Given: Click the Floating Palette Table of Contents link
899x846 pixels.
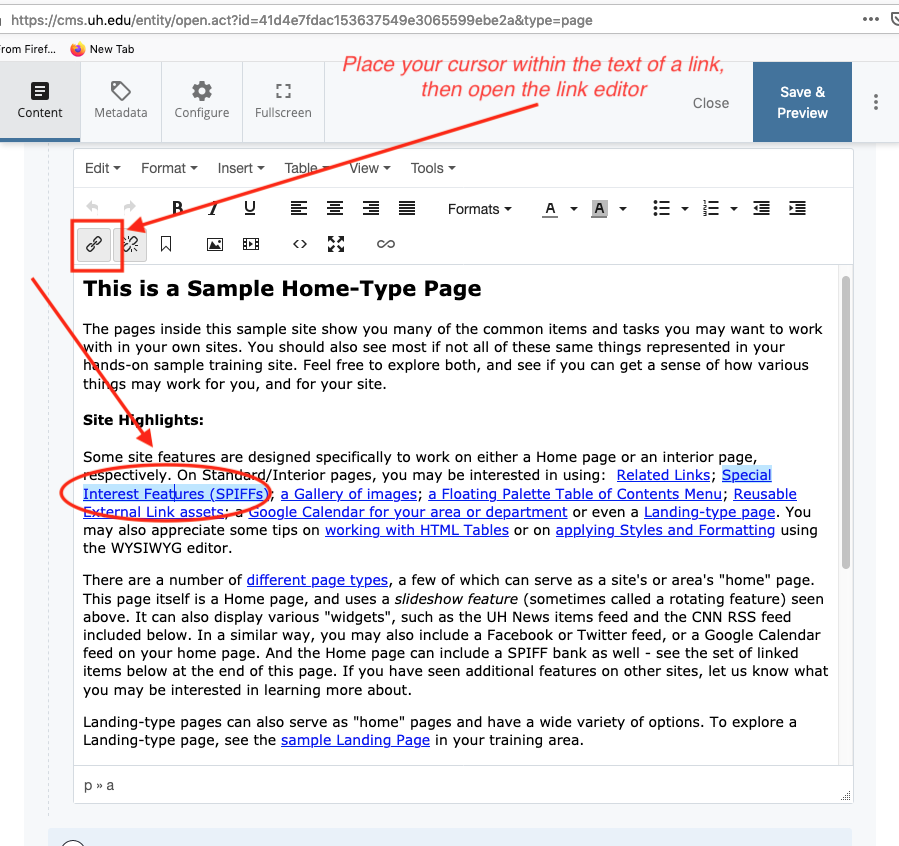Looking at the screenshot, I should (575, 494).
